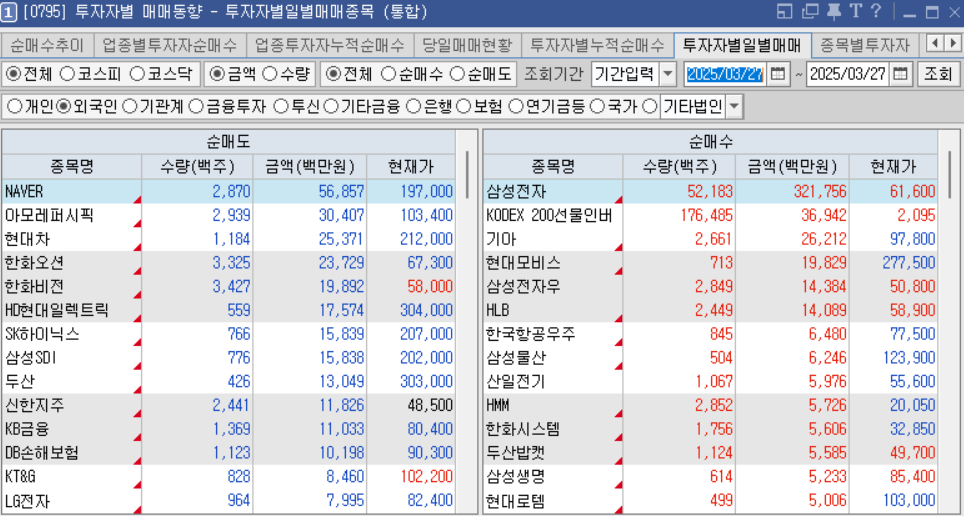
Task: Click the window number 1 icon in title bar
Action: 9,12
